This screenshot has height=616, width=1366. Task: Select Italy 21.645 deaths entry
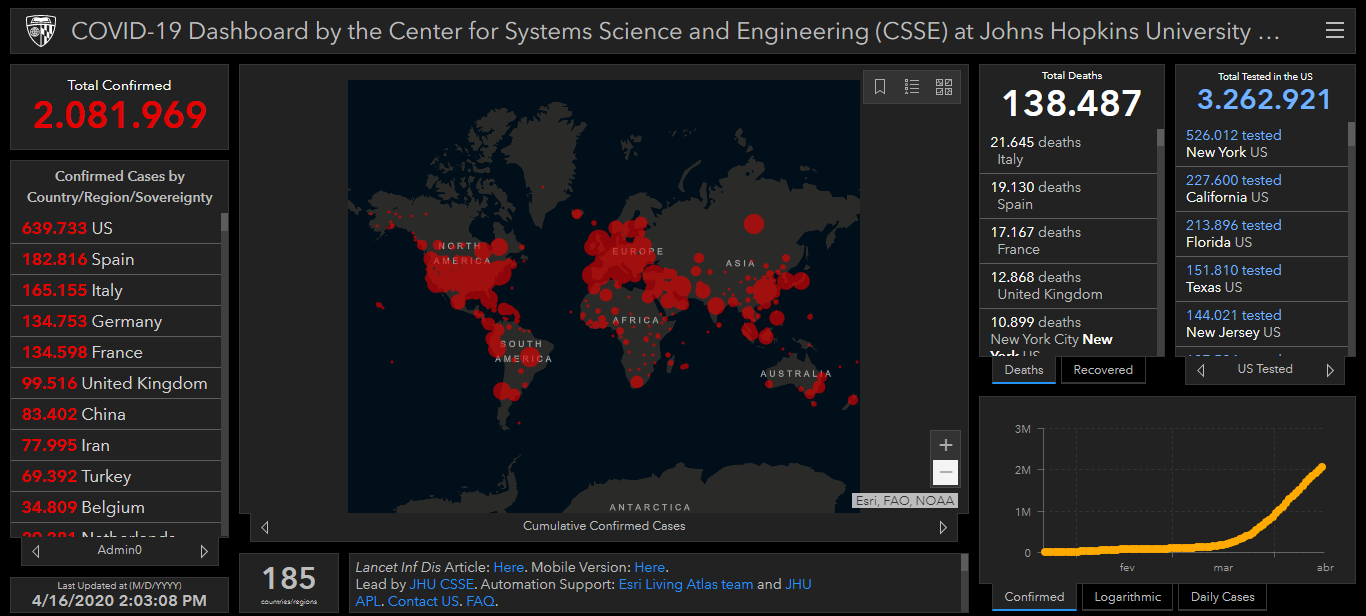pyautogui.click(x=1068, y=151)
